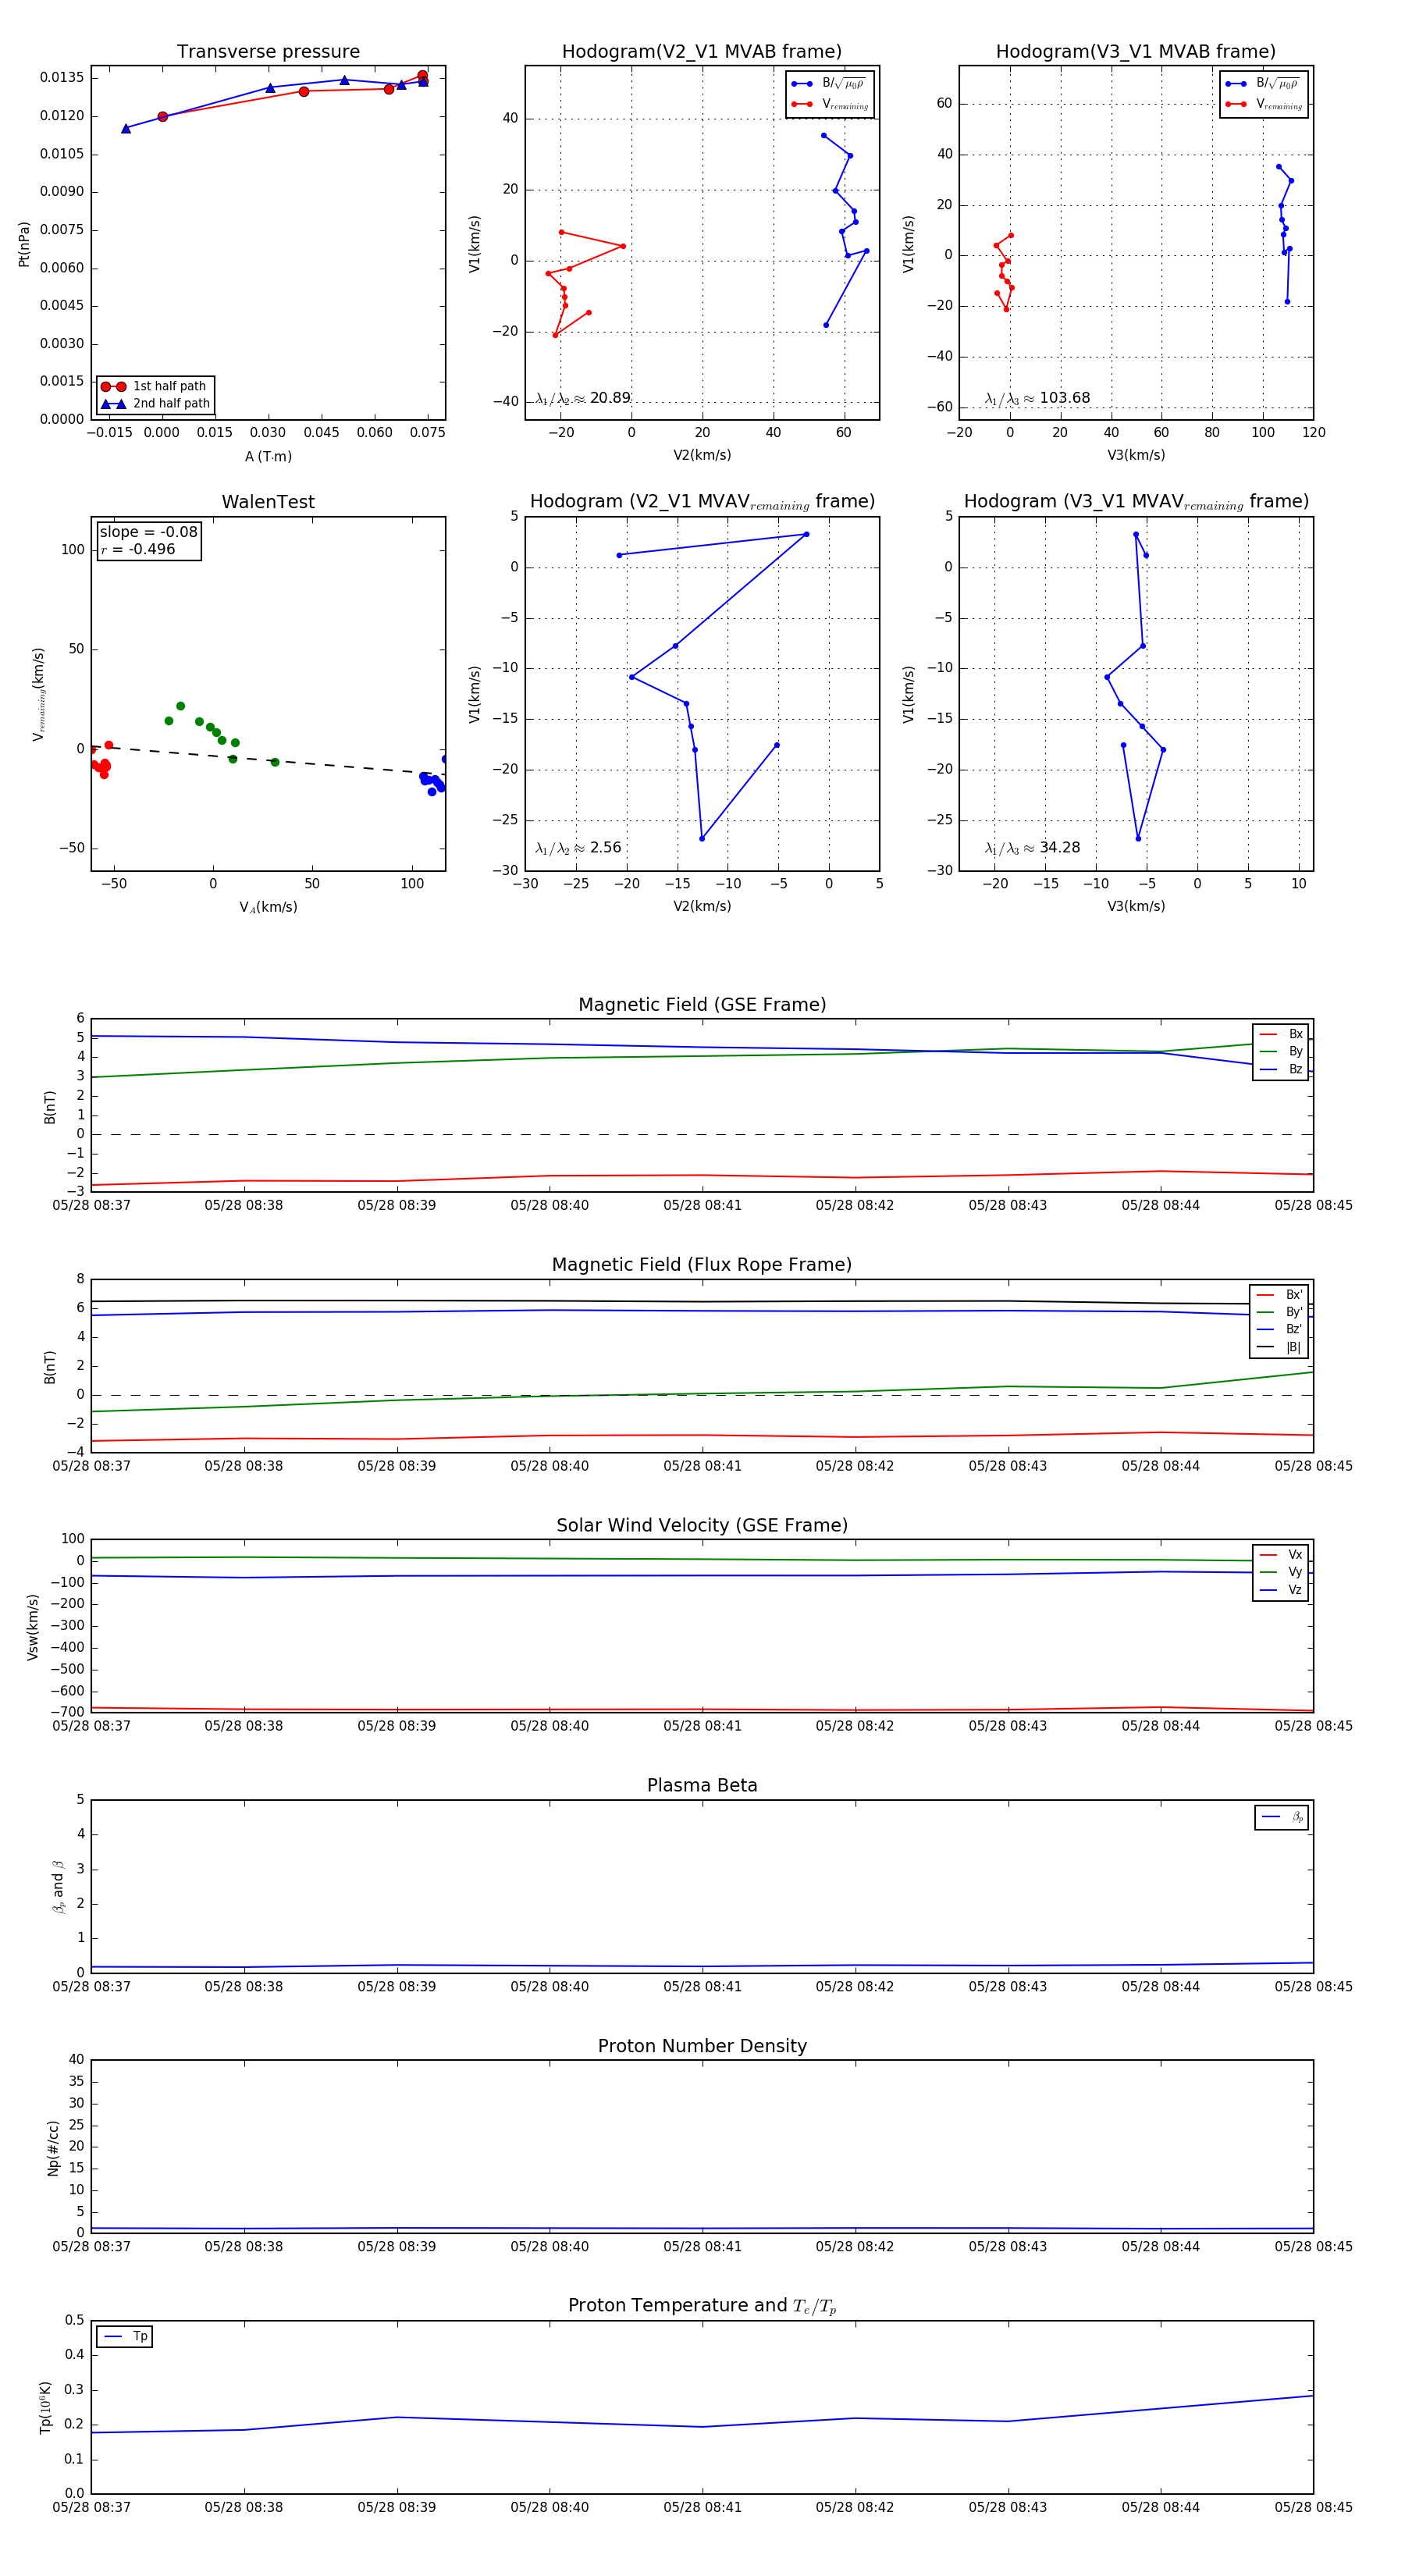Click the eigenvalue ratio "2.56" annotation

point(578,848)
